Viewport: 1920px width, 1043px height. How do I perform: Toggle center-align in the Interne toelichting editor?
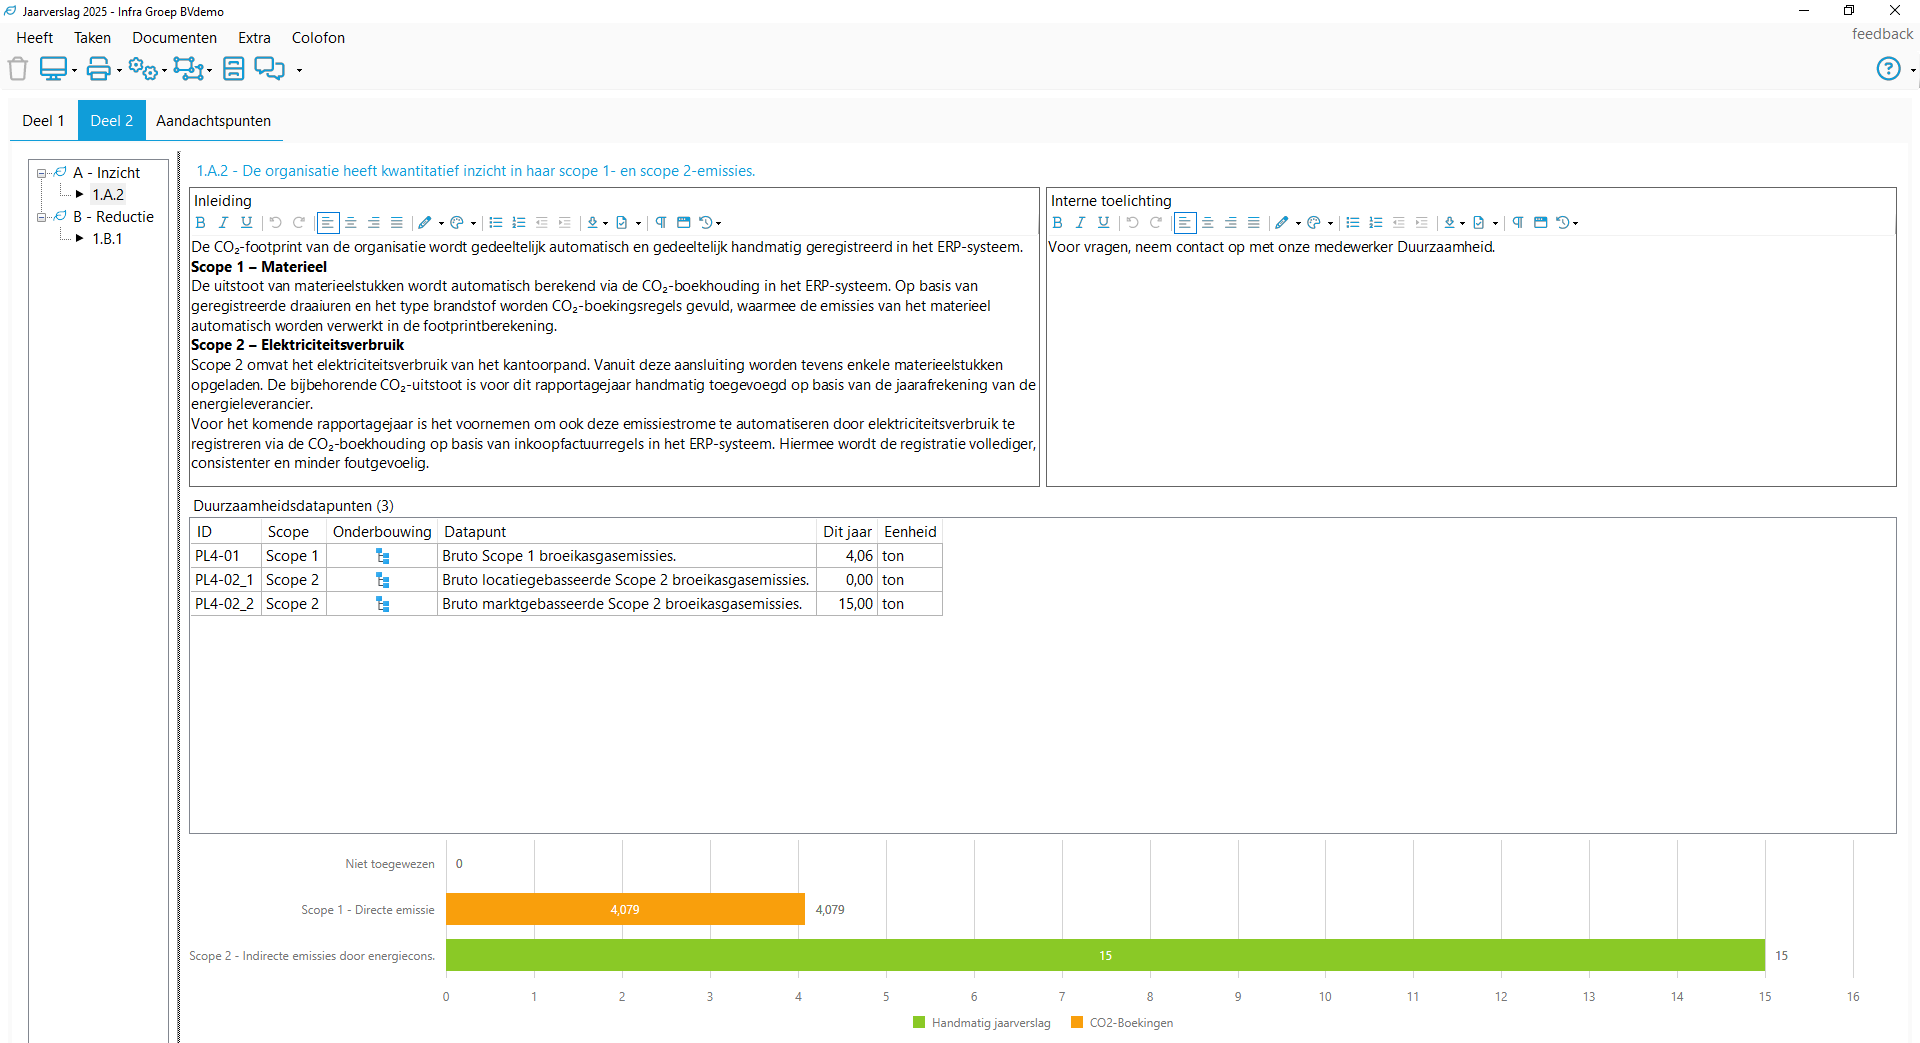1208,223
